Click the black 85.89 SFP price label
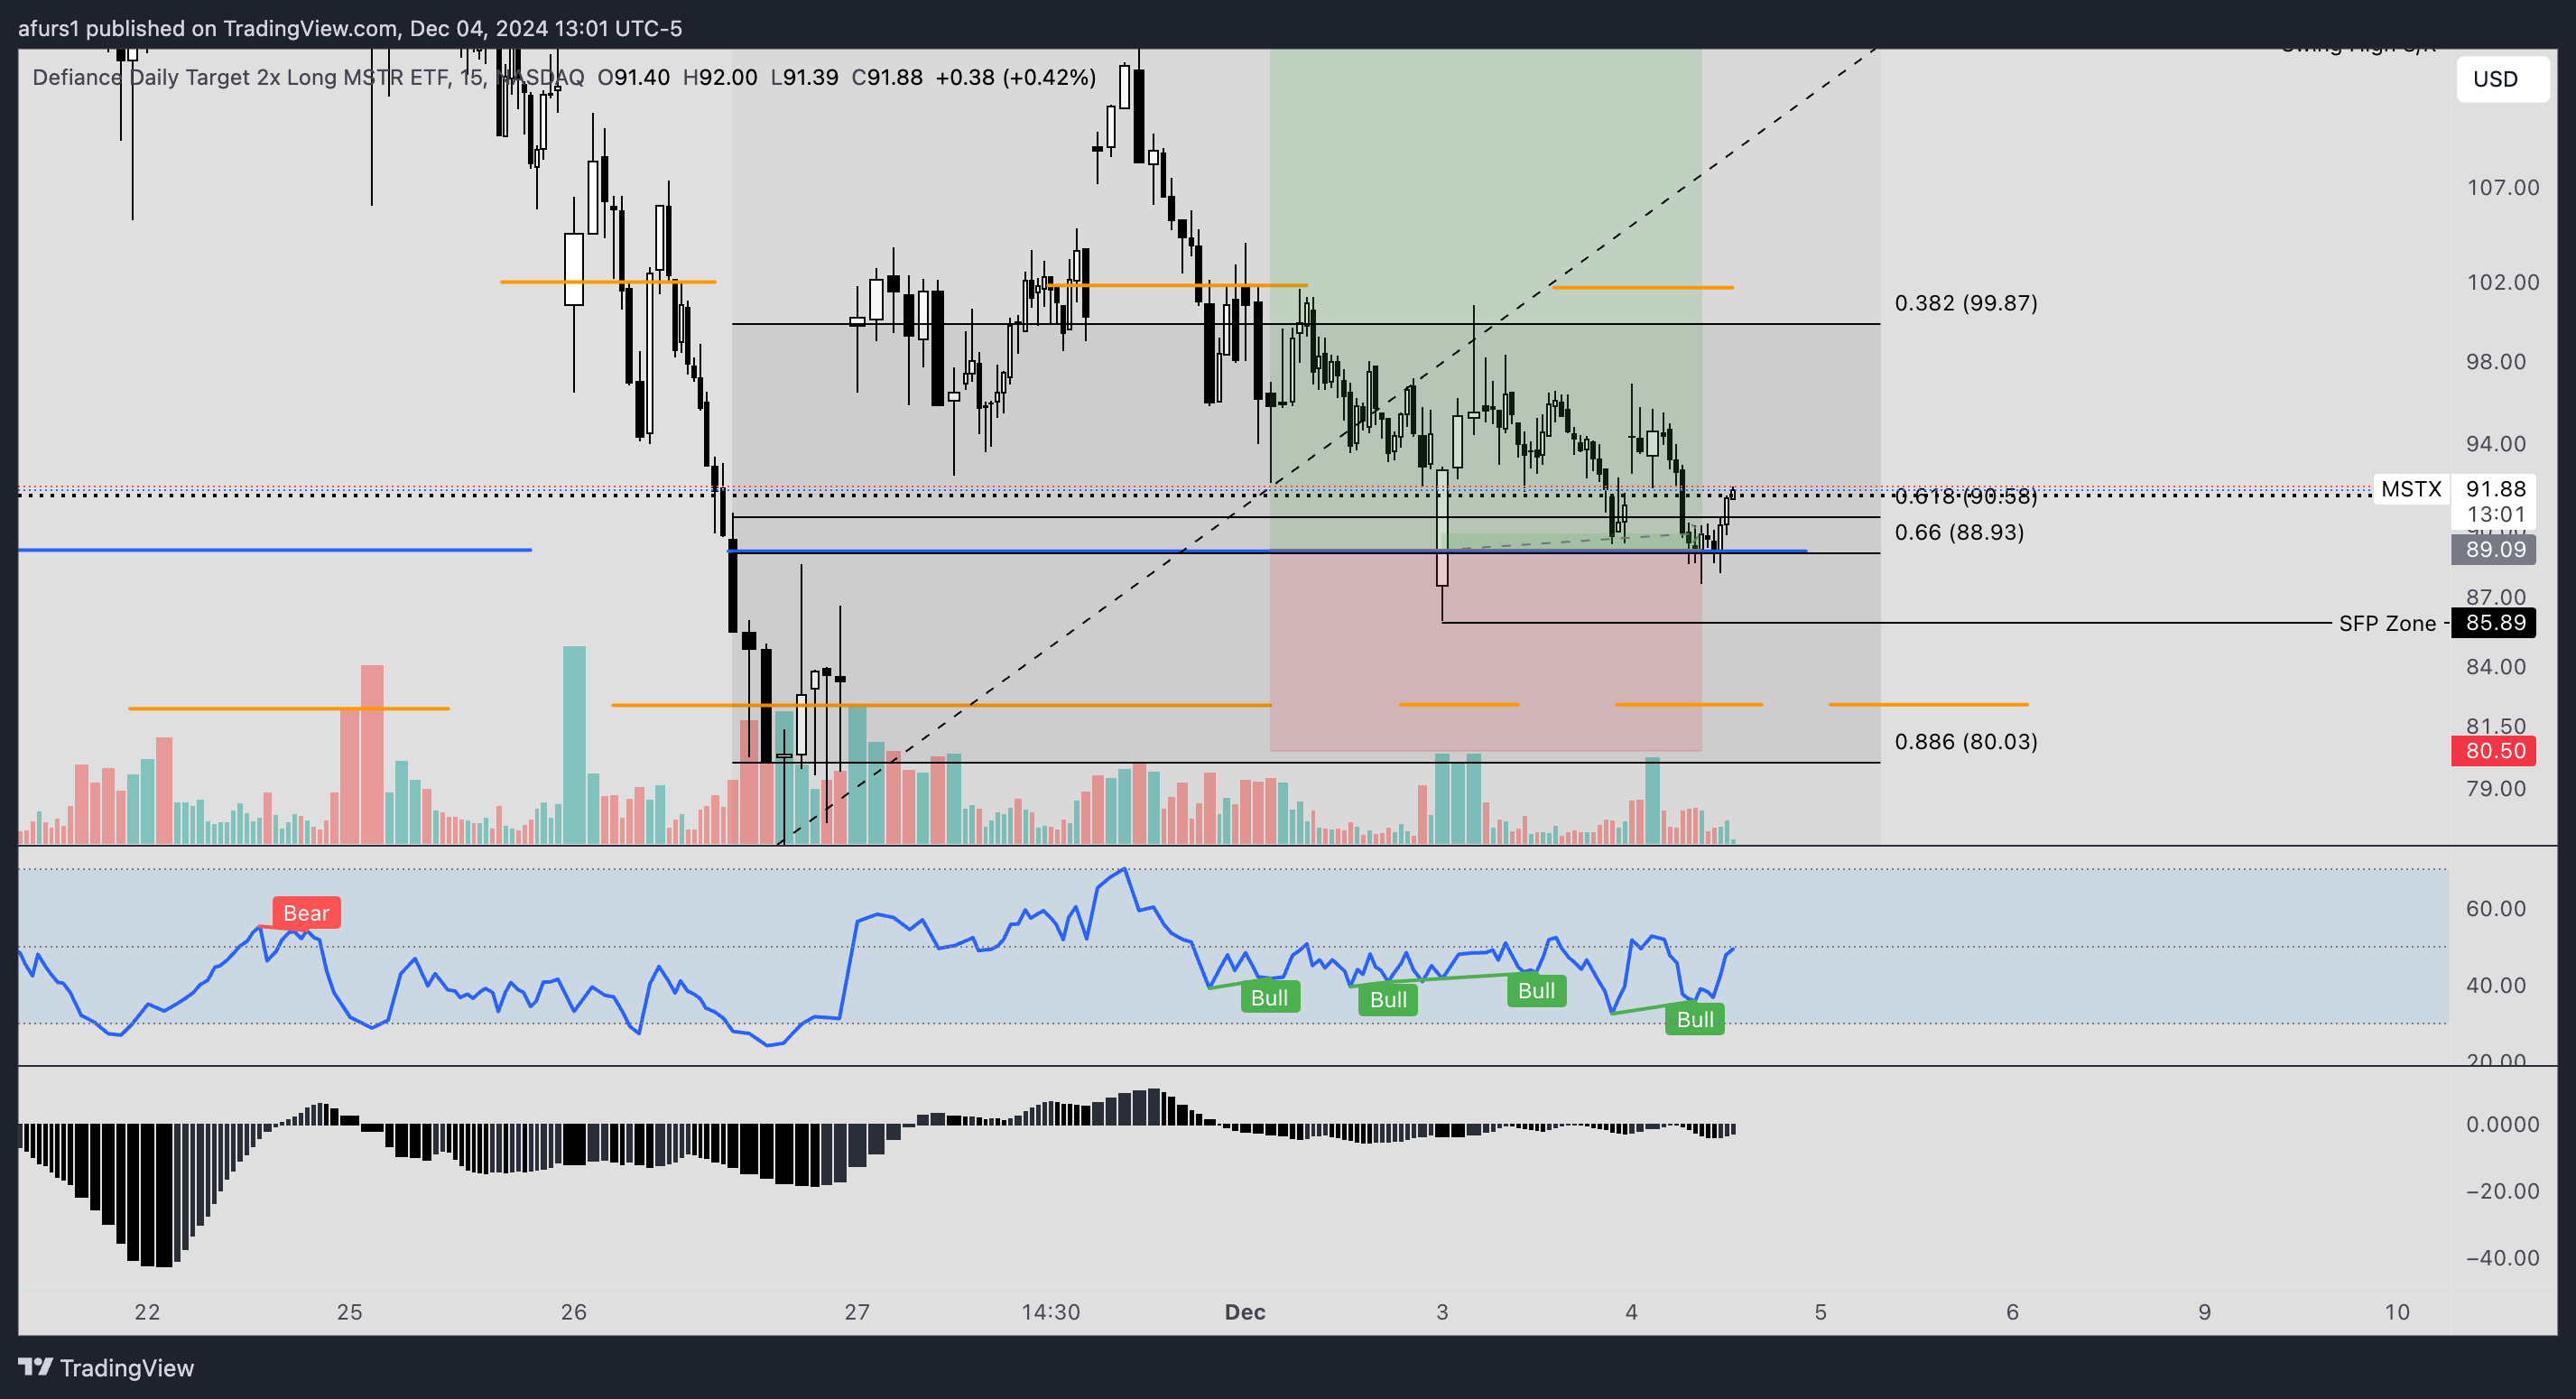The image size is (2576, 1399). point(2495,623)
